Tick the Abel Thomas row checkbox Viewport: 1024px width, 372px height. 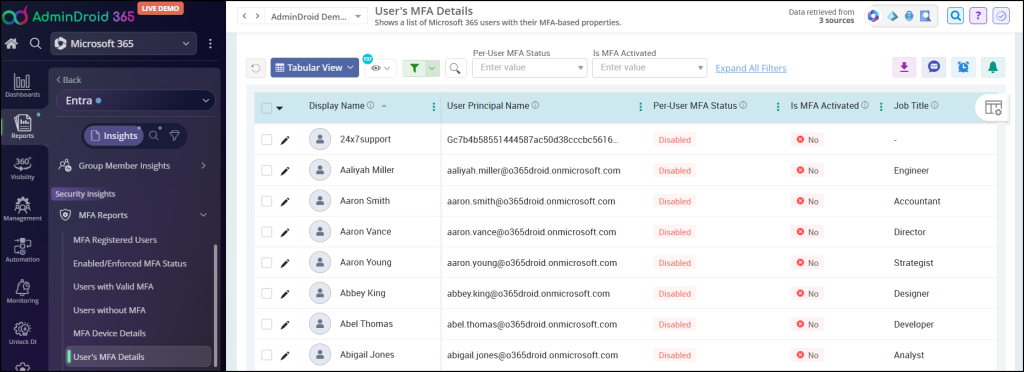pos(266,324)
